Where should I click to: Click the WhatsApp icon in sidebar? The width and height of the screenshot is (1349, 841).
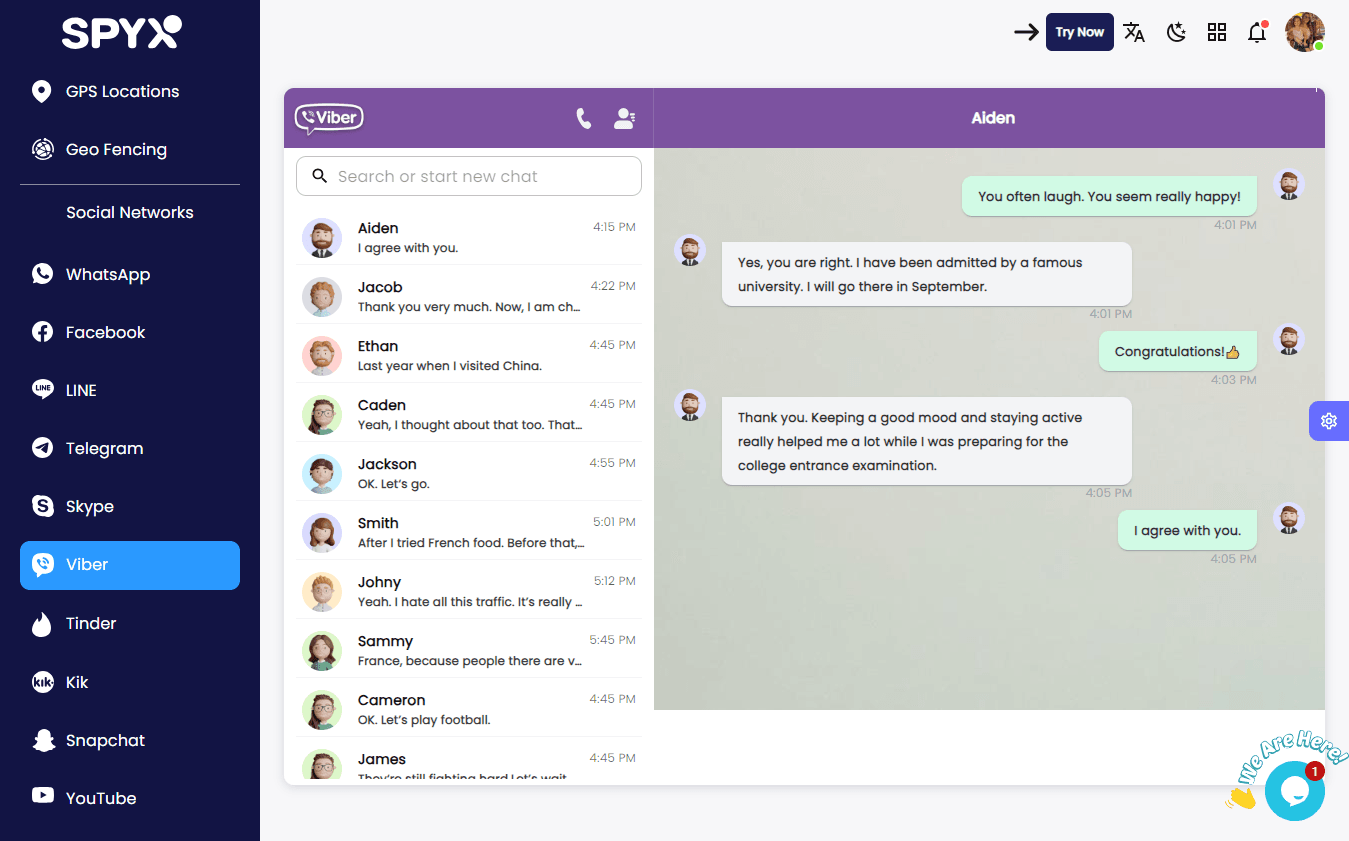[x=42, y=274]
